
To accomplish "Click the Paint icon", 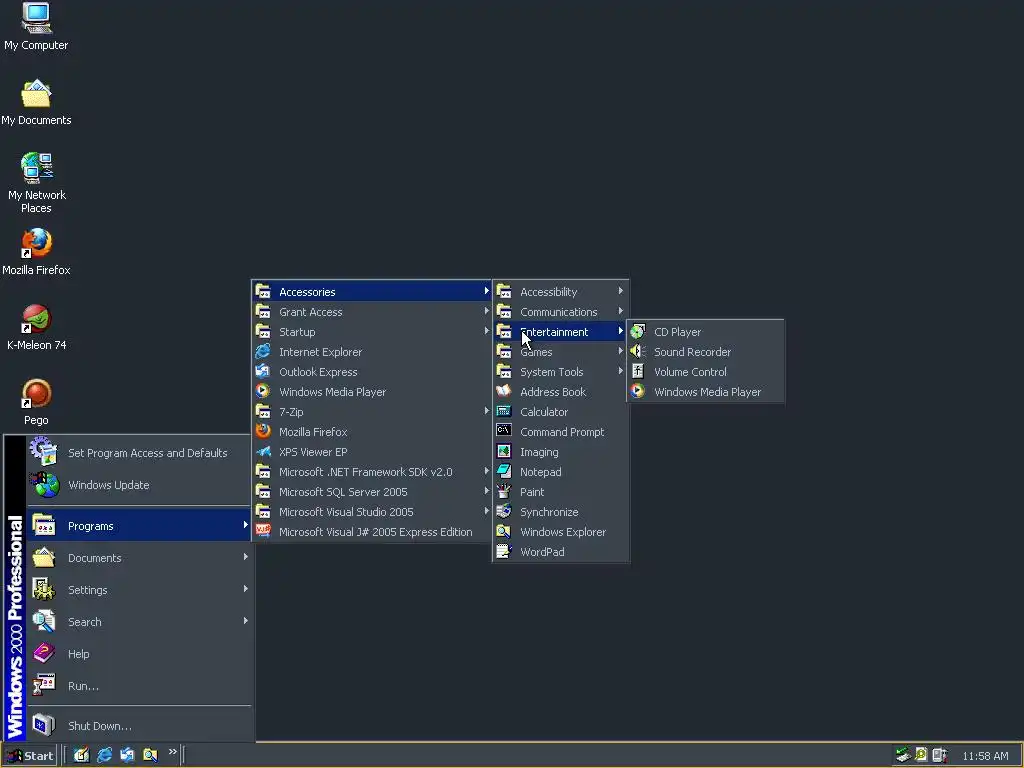I will point(504,492).
